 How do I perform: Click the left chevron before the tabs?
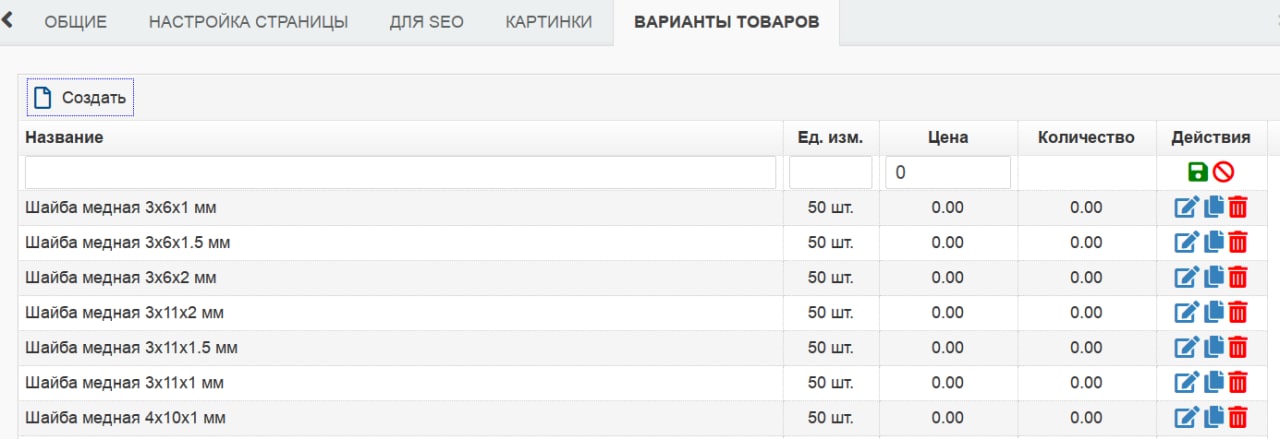tap(7, 20)
